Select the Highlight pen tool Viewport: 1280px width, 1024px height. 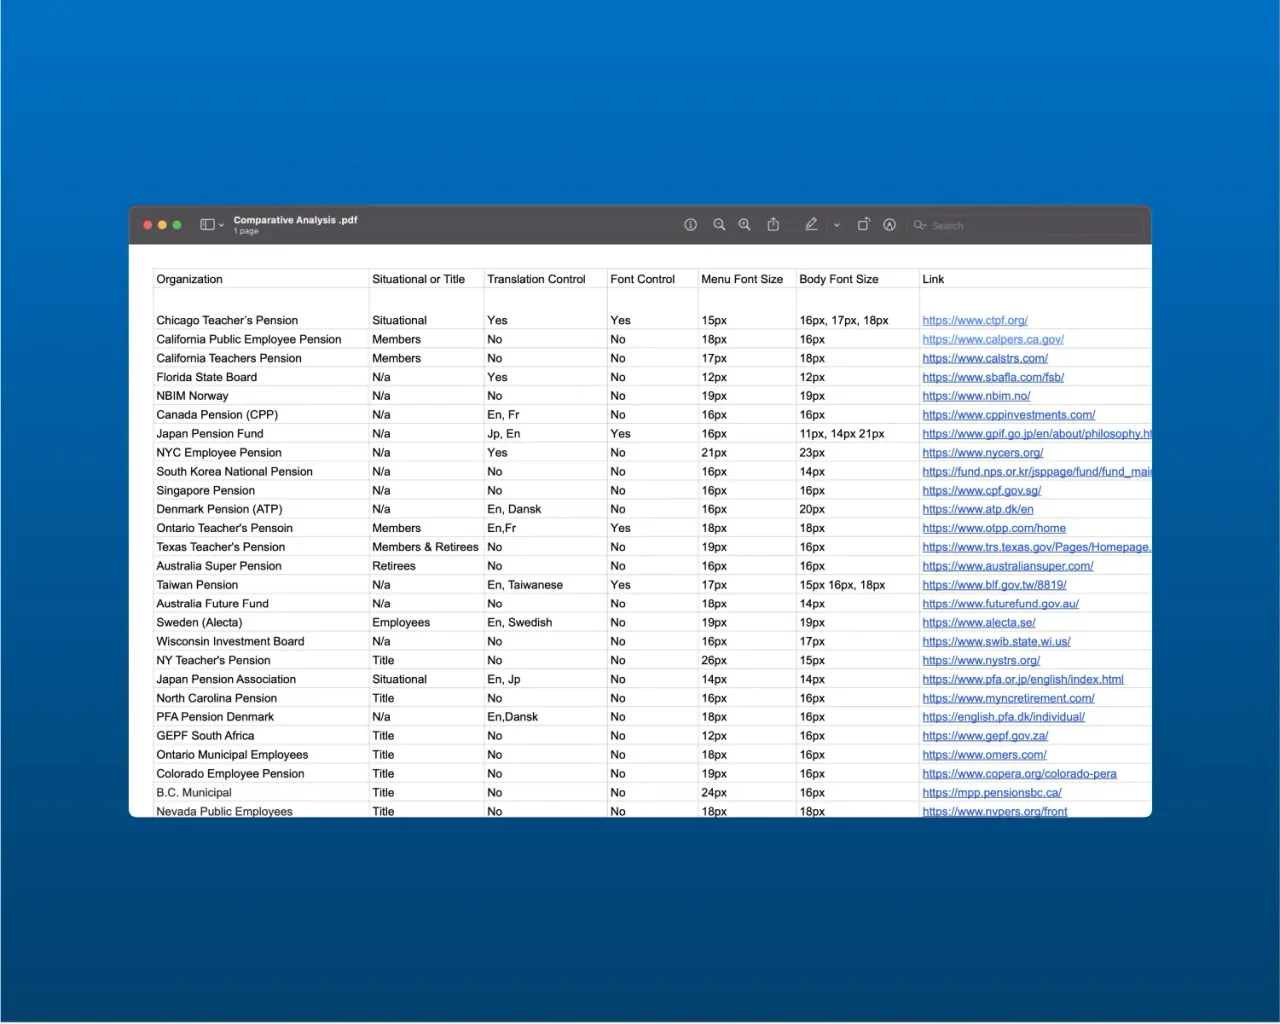pyautogui.click(x=811, y=225)
